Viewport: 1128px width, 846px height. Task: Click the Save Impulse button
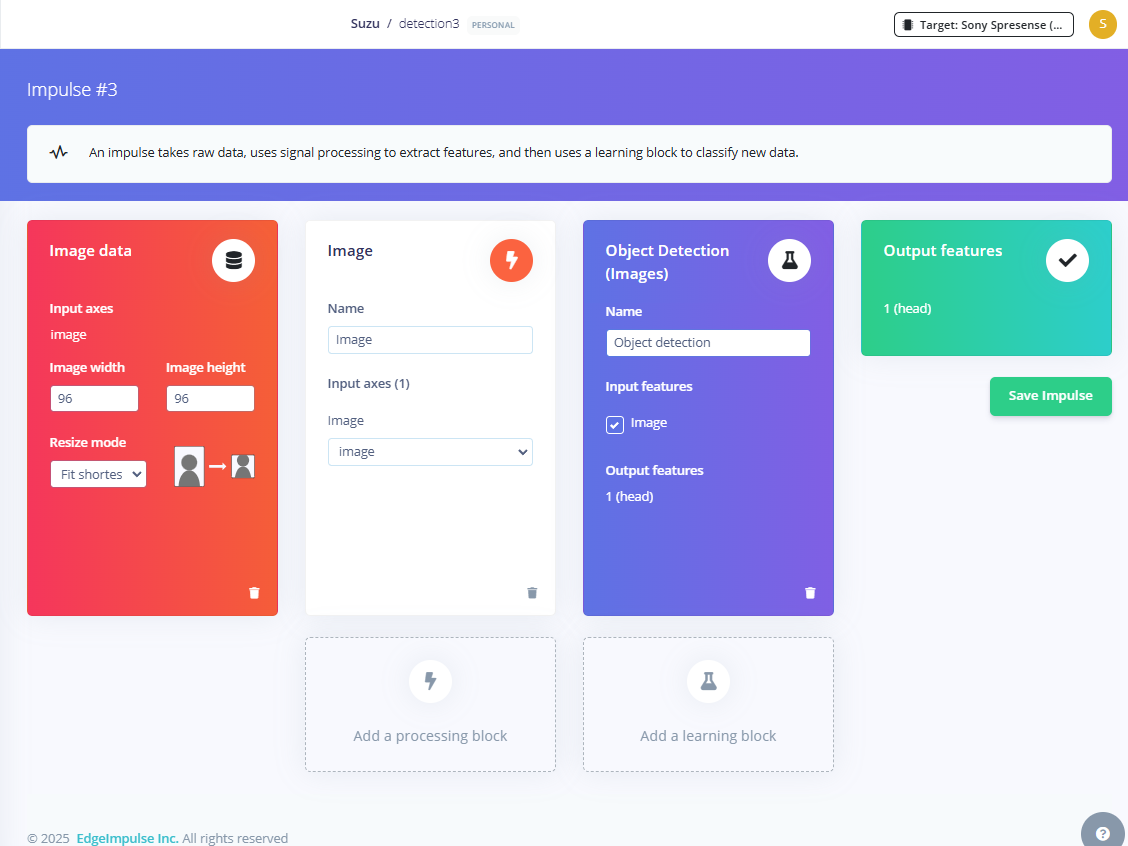(1050, 396)
